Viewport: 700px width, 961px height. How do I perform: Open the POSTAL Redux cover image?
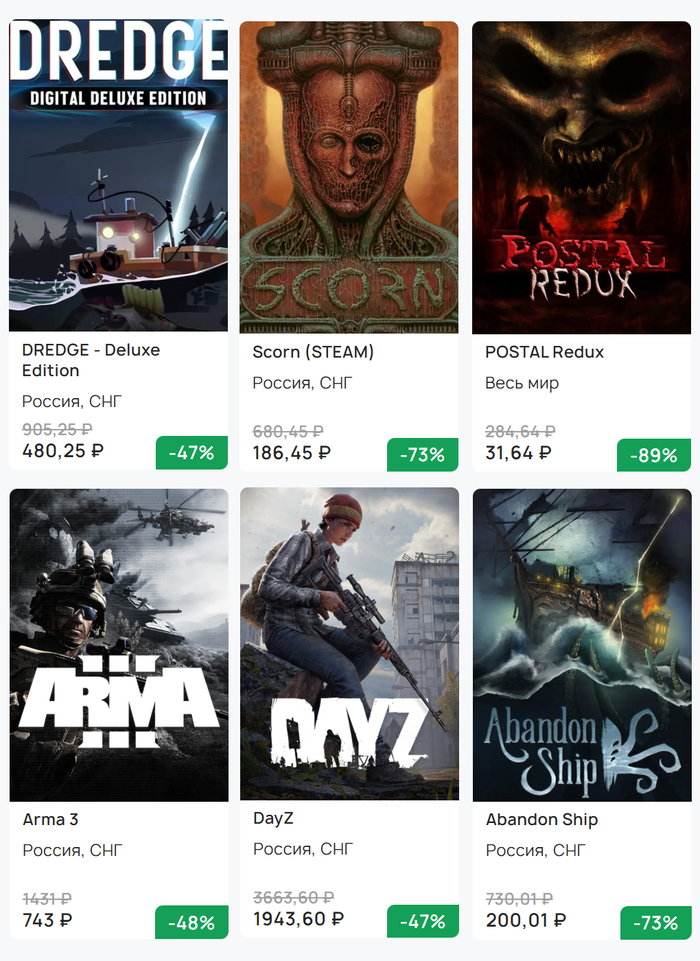point(581,178)
